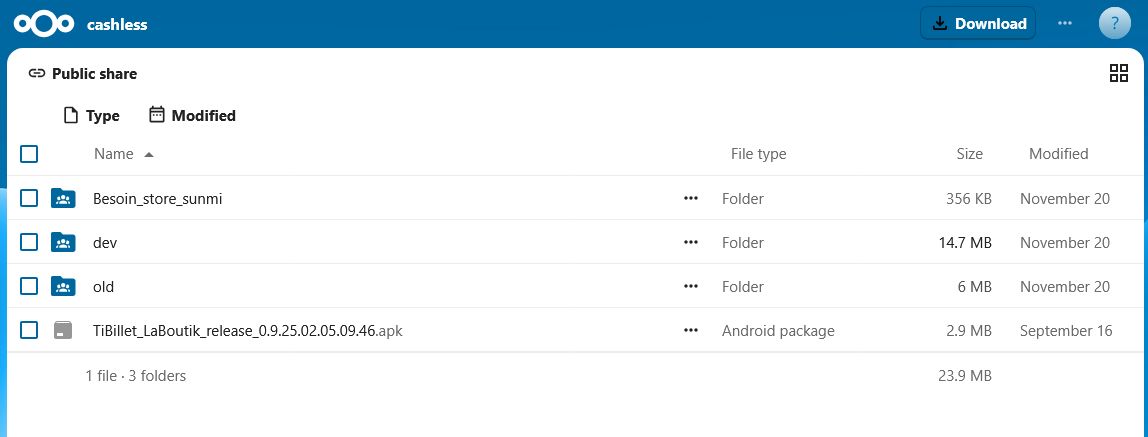Image resolution: width=1148 pixels, height=437 pixels.
Task: Sort list by Modified column header
Action: [1058, 154]
